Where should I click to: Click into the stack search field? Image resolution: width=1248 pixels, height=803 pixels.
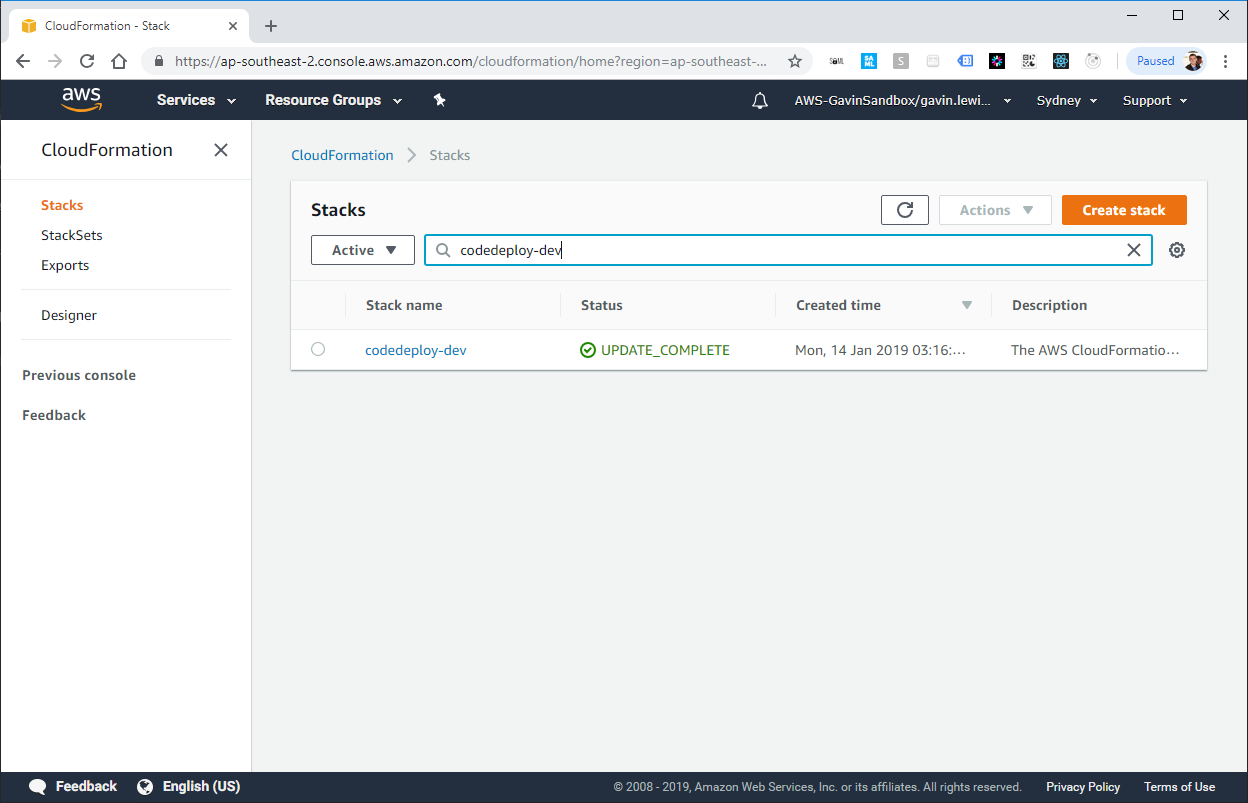tap(788, 250)
